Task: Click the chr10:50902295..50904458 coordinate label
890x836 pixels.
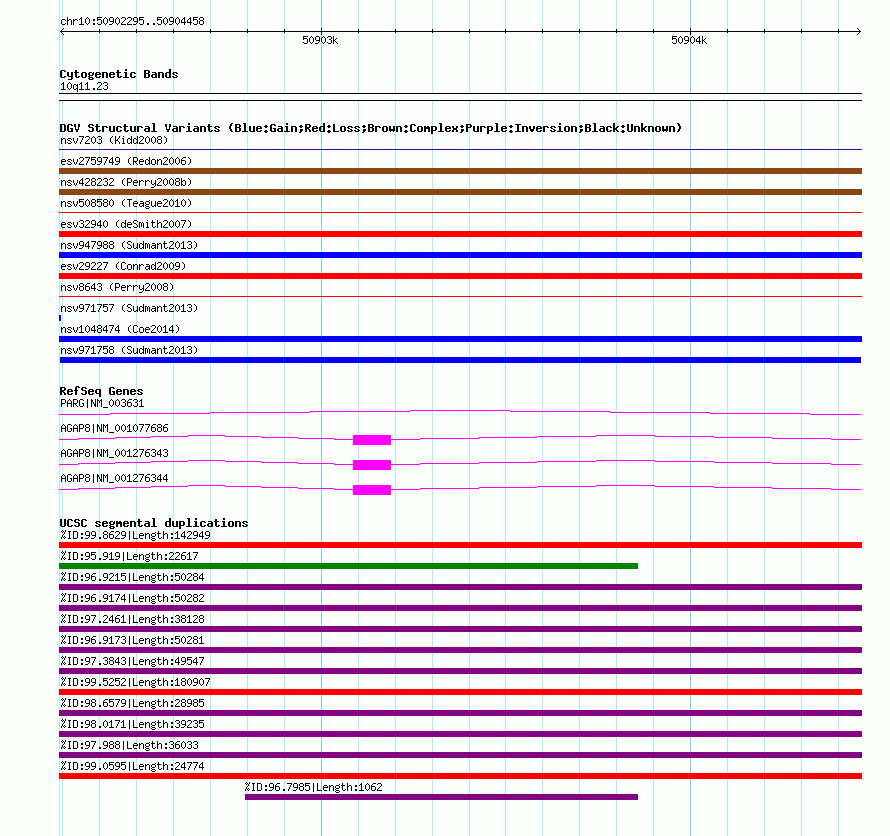Action: [x=132, y=22]
